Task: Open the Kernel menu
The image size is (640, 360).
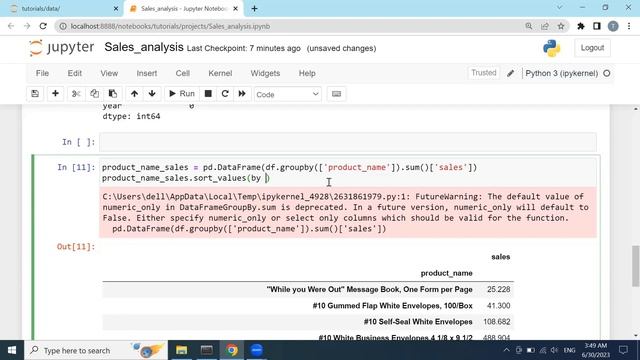Action: 220,73
